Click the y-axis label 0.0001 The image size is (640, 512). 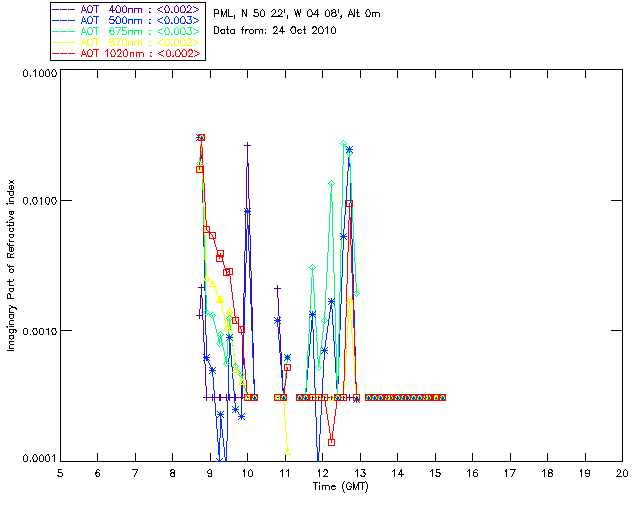click(39, 459)
